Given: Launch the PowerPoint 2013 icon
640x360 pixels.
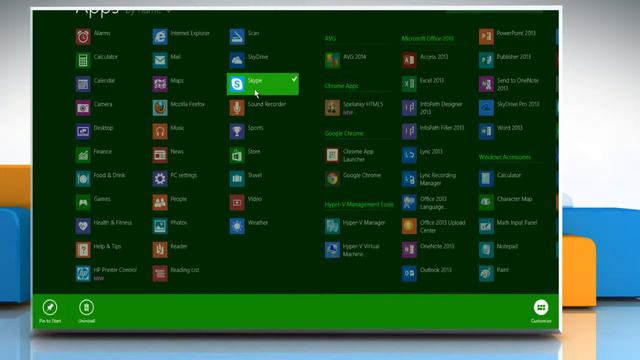Looking at the screenshot, I should coord(486,37).
